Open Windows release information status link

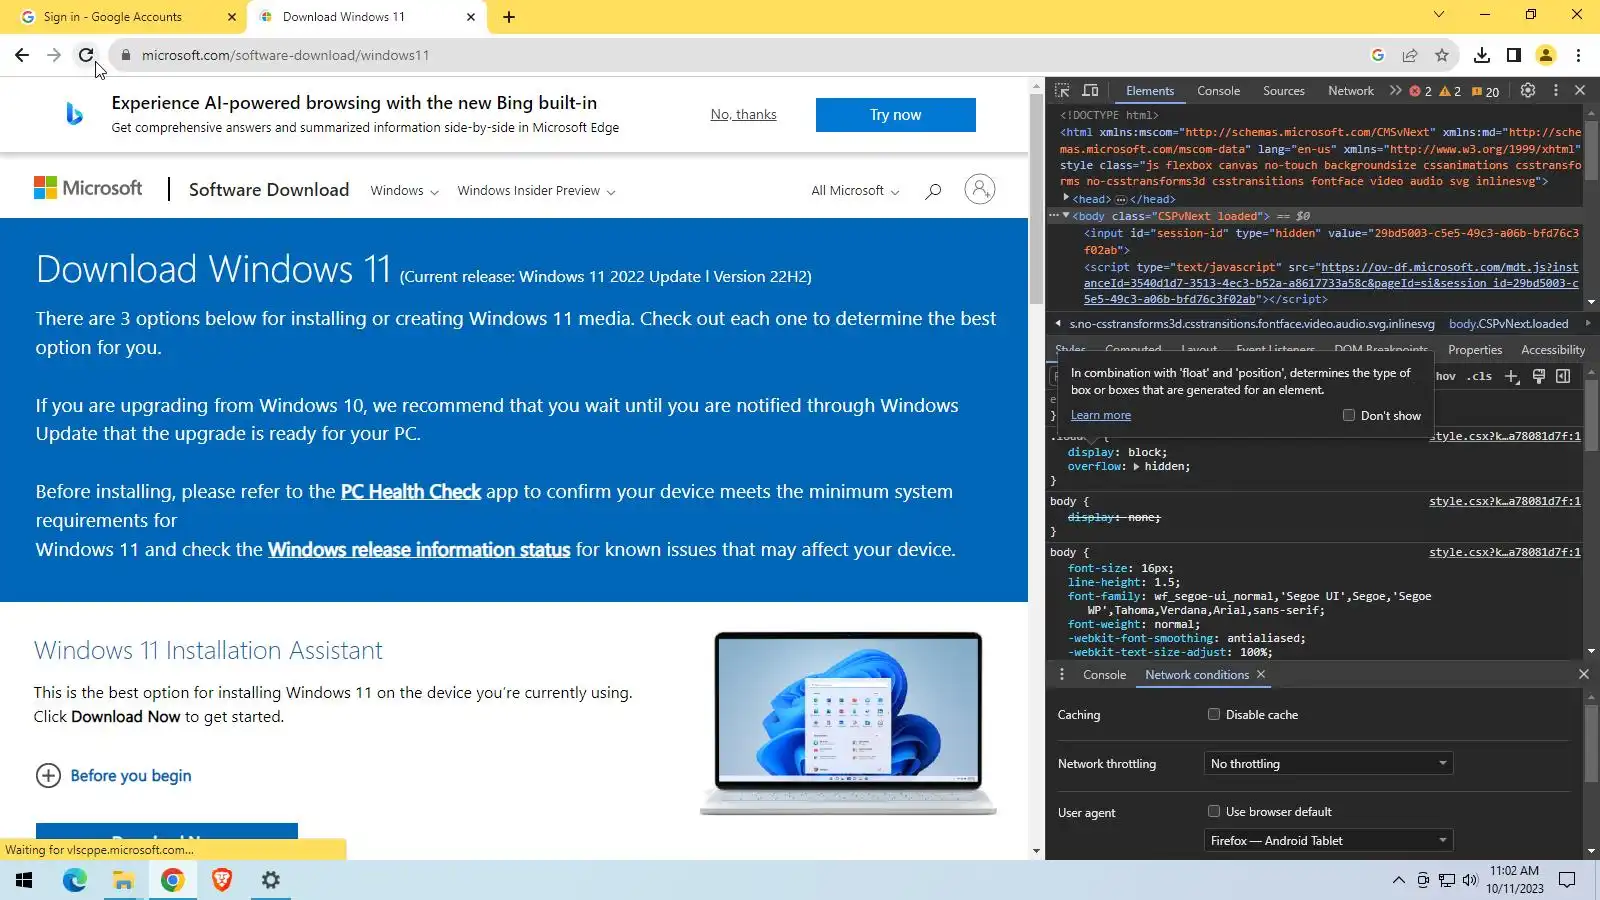tap(419, 549)
